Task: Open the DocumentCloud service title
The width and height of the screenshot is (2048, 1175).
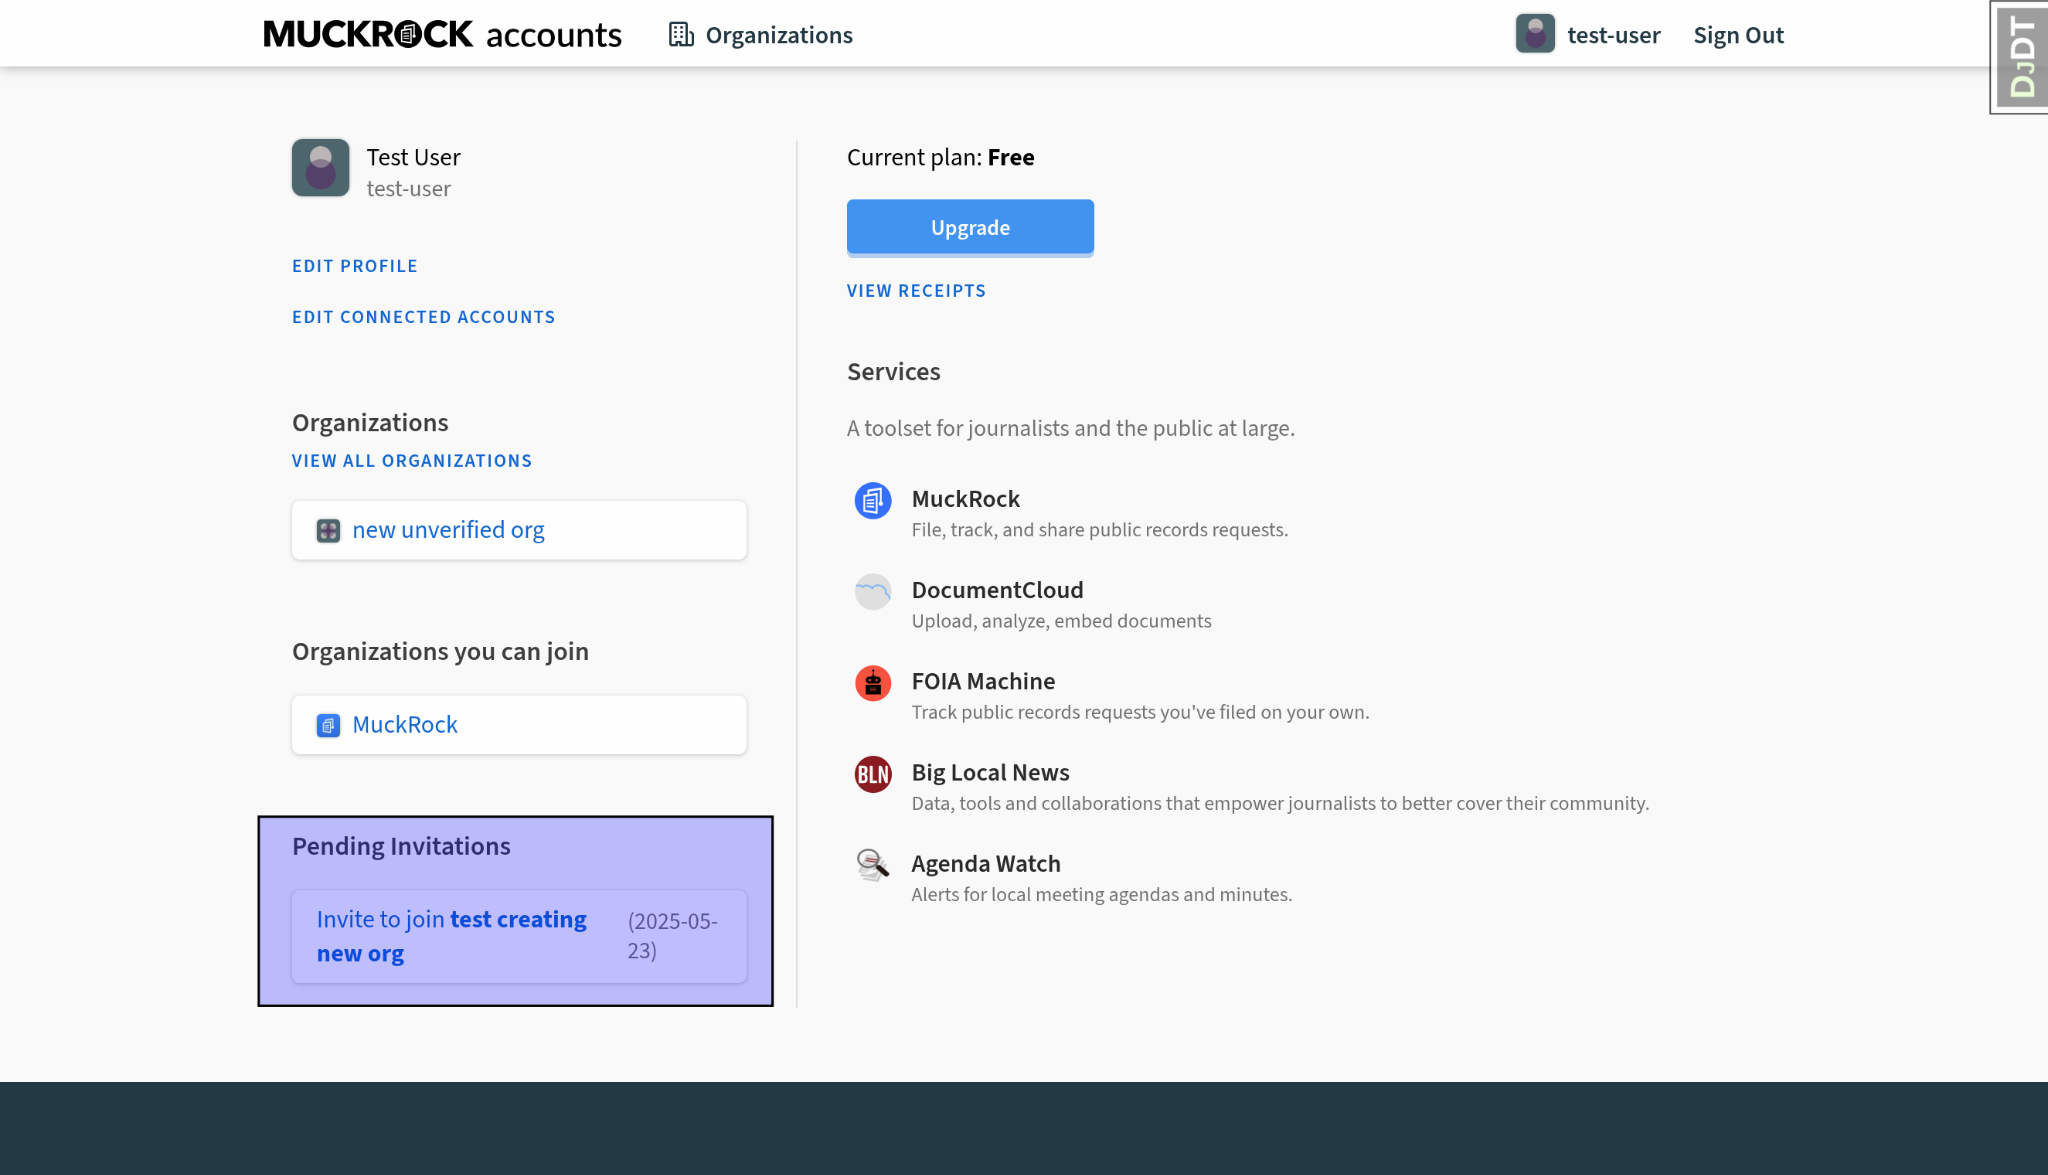Action: 997,590
